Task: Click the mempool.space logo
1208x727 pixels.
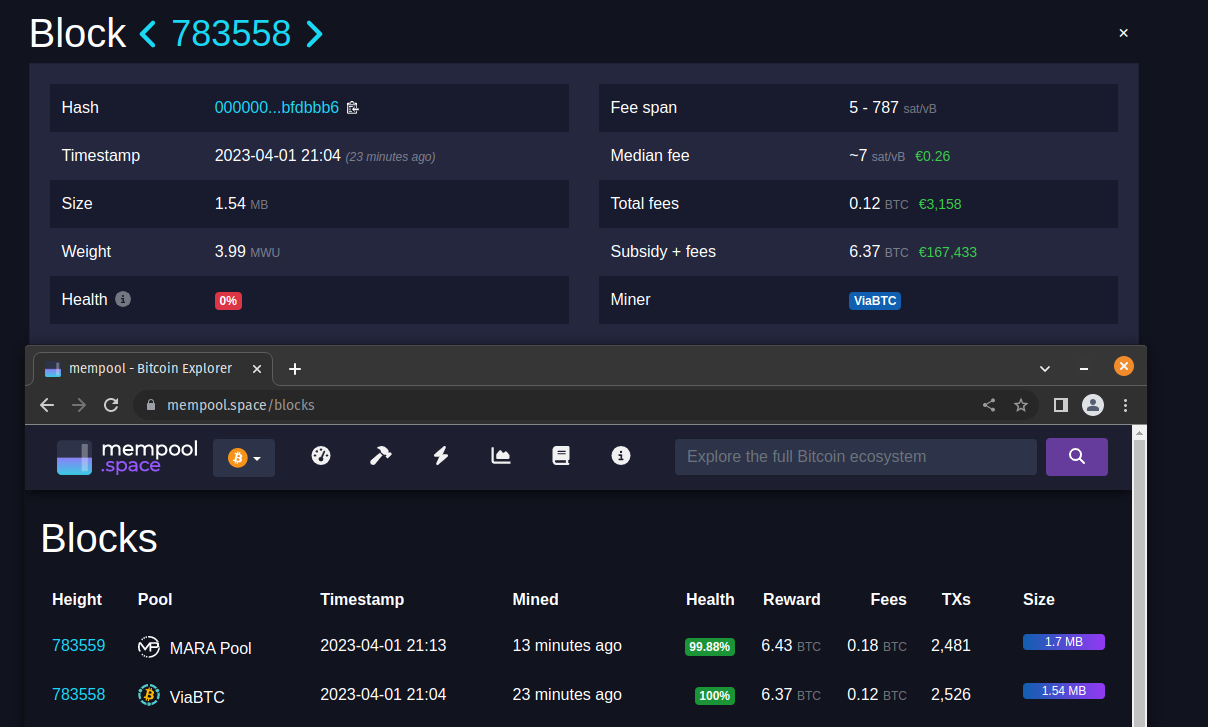Action: (126, 456)
